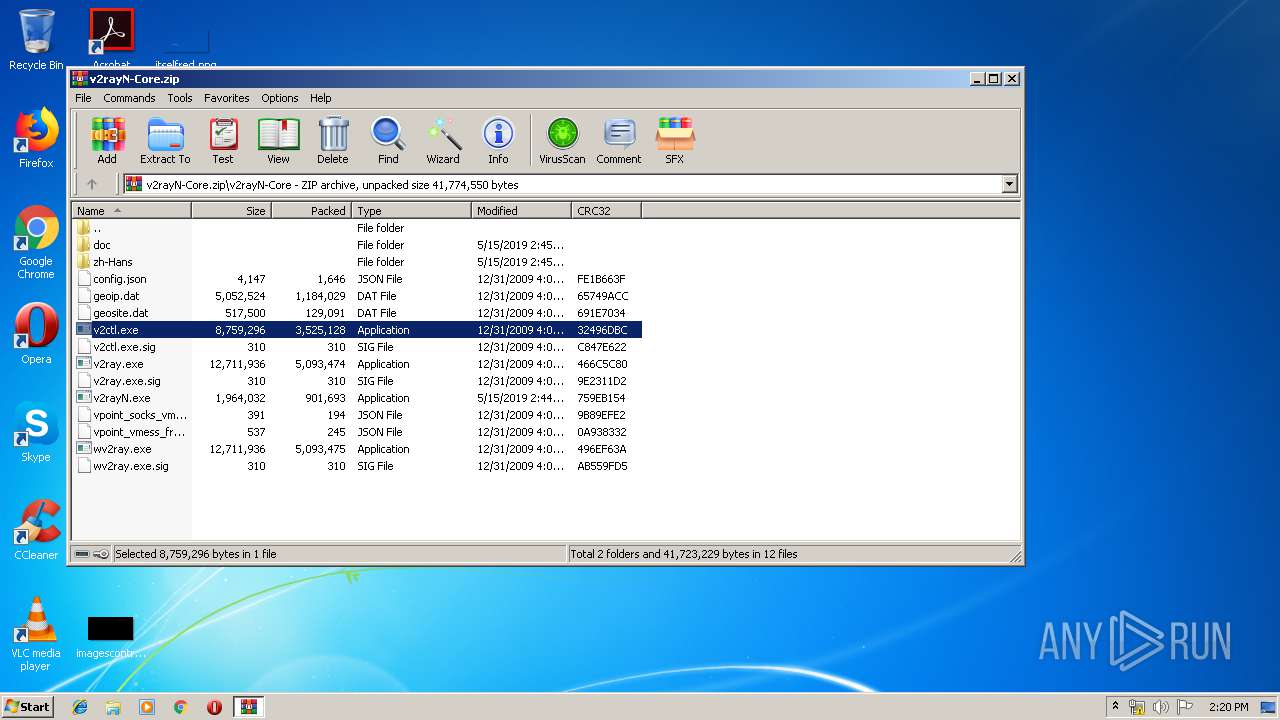Open Skype desktop shortcut
1280x720 pixels.
click(x=36, y=432)
